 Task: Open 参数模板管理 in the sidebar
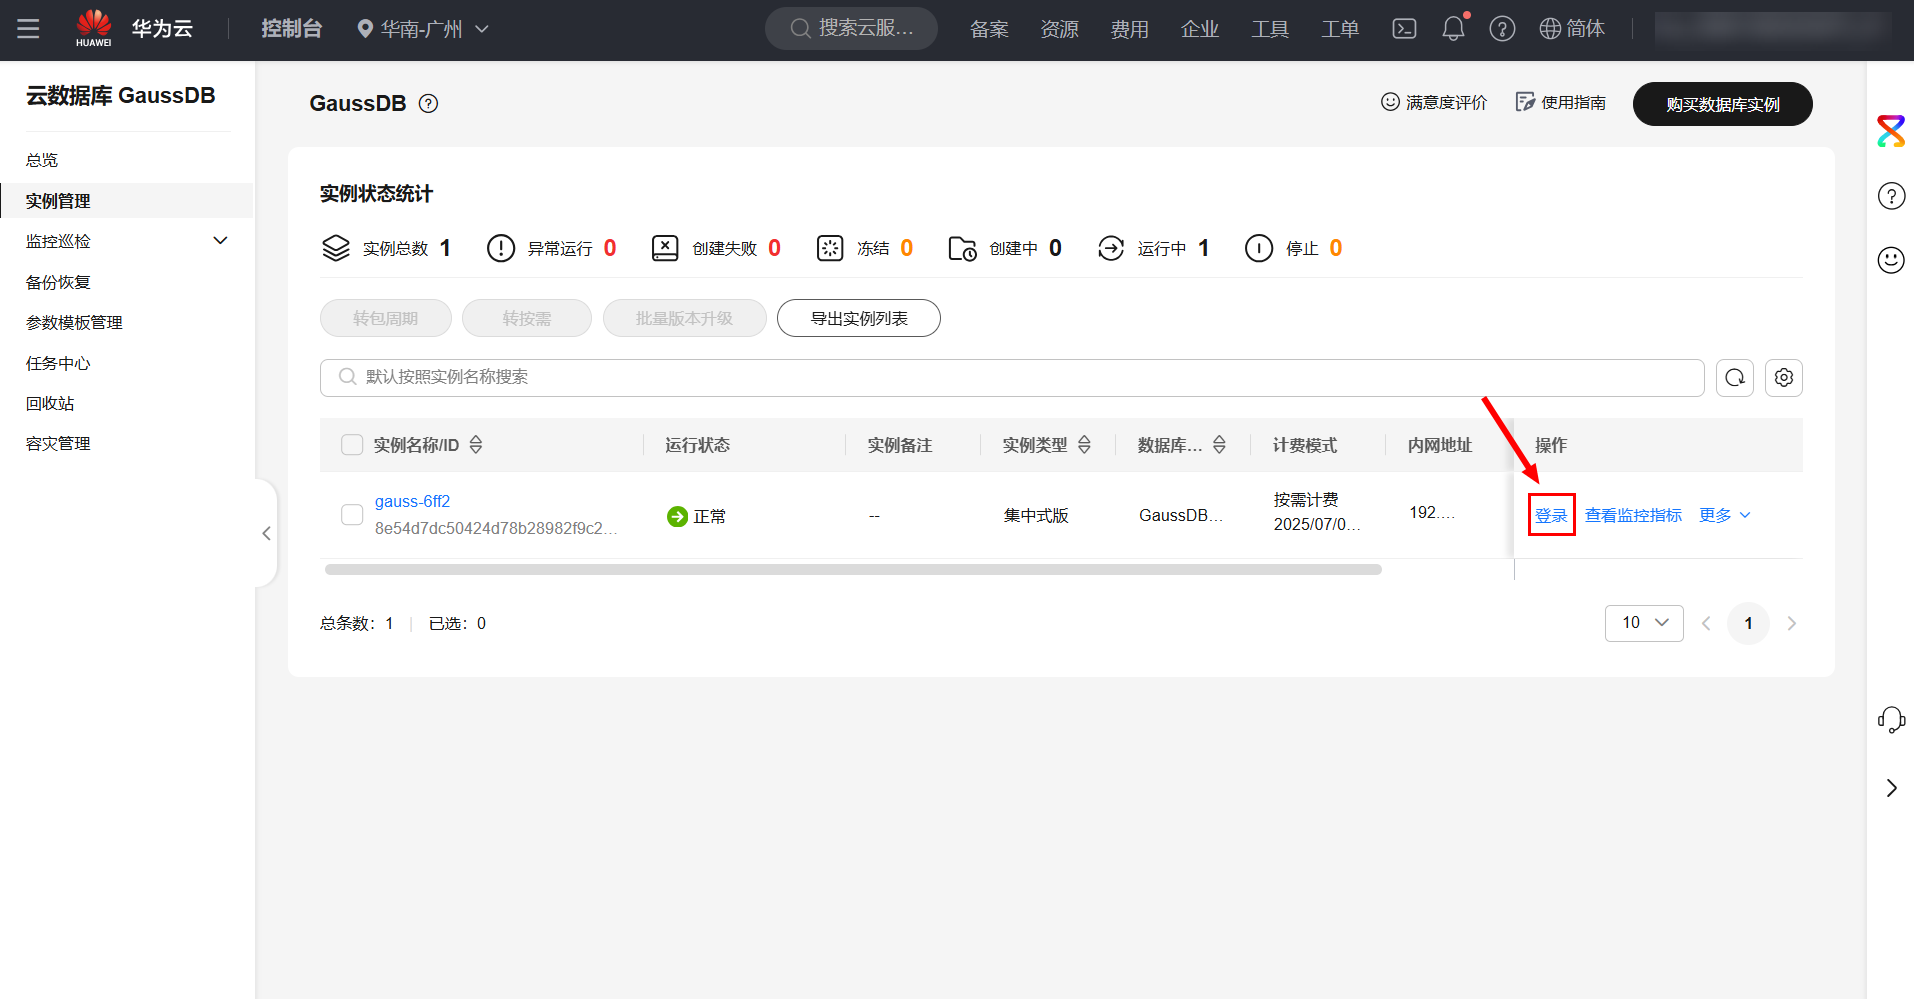pyautogui.click(x=74, y=322)
